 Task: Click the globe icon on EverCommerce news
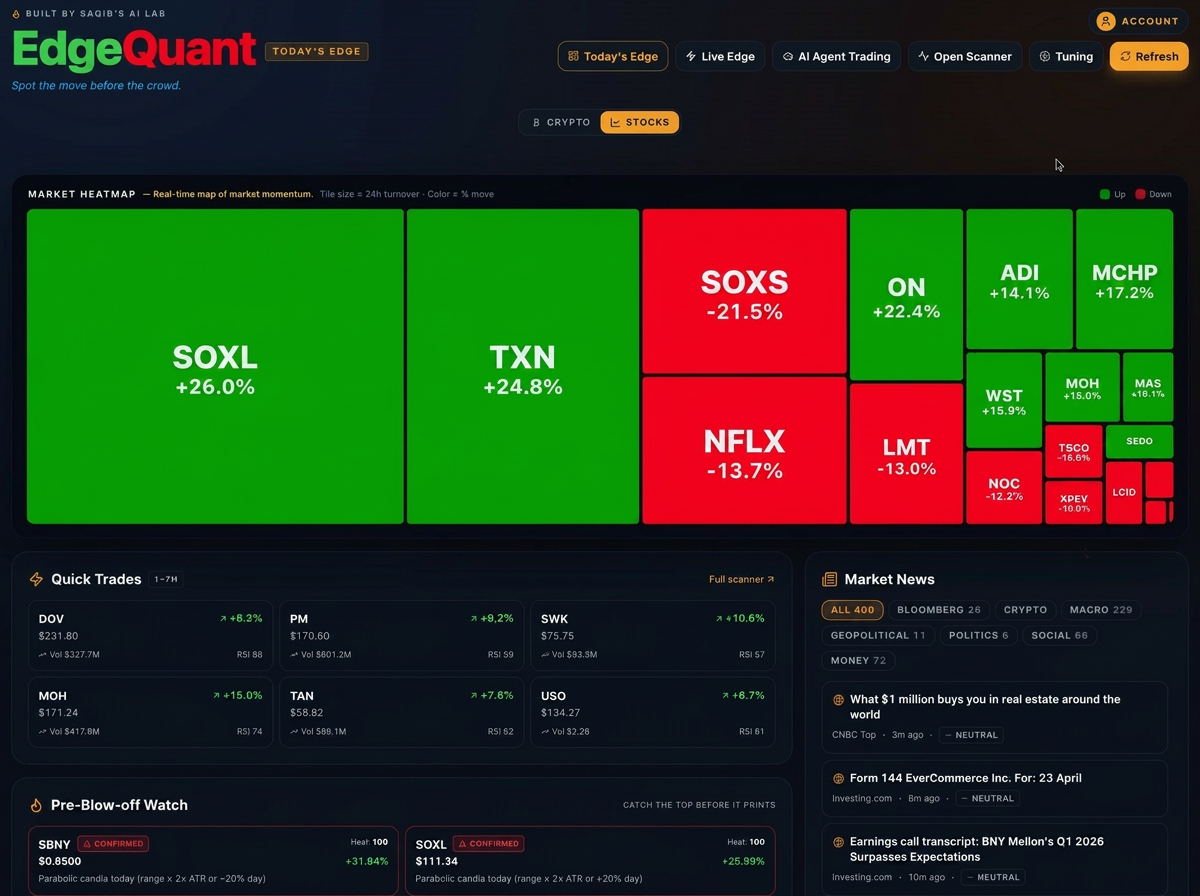[838, 778]
